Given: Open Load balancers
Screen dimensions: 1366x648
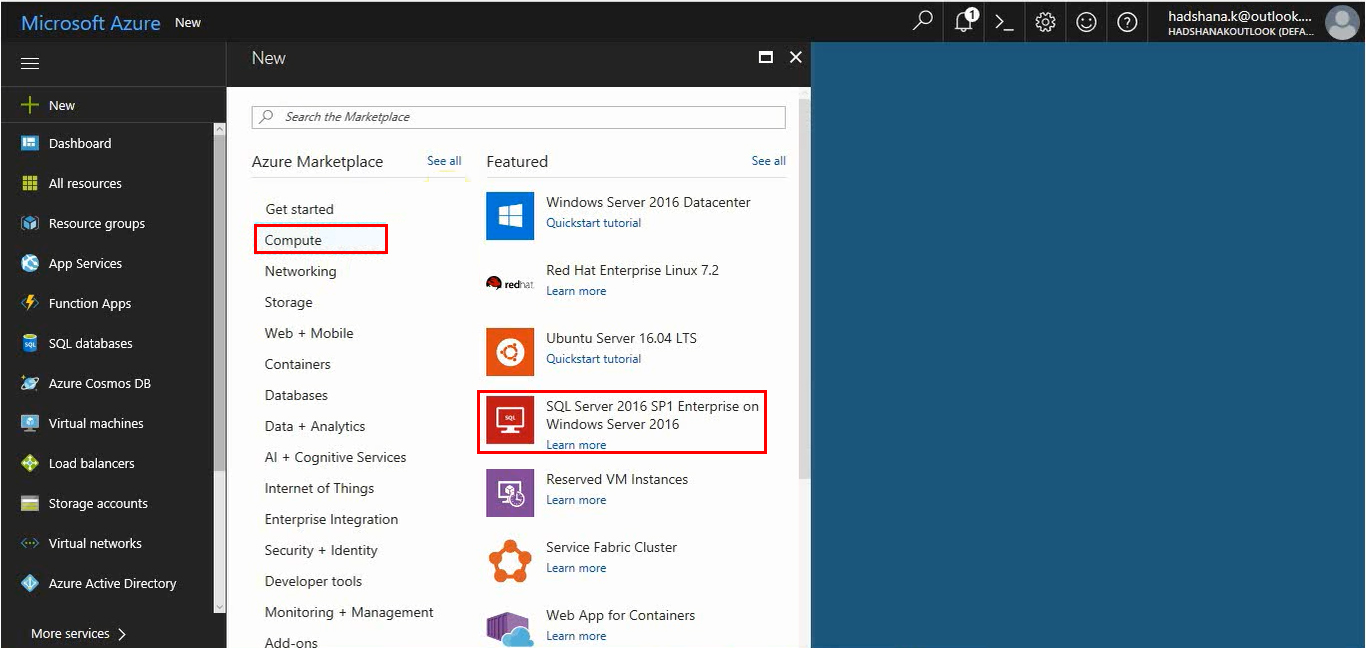Looking at the screenshot, I should pyautogui.click(x=91, y=463).
